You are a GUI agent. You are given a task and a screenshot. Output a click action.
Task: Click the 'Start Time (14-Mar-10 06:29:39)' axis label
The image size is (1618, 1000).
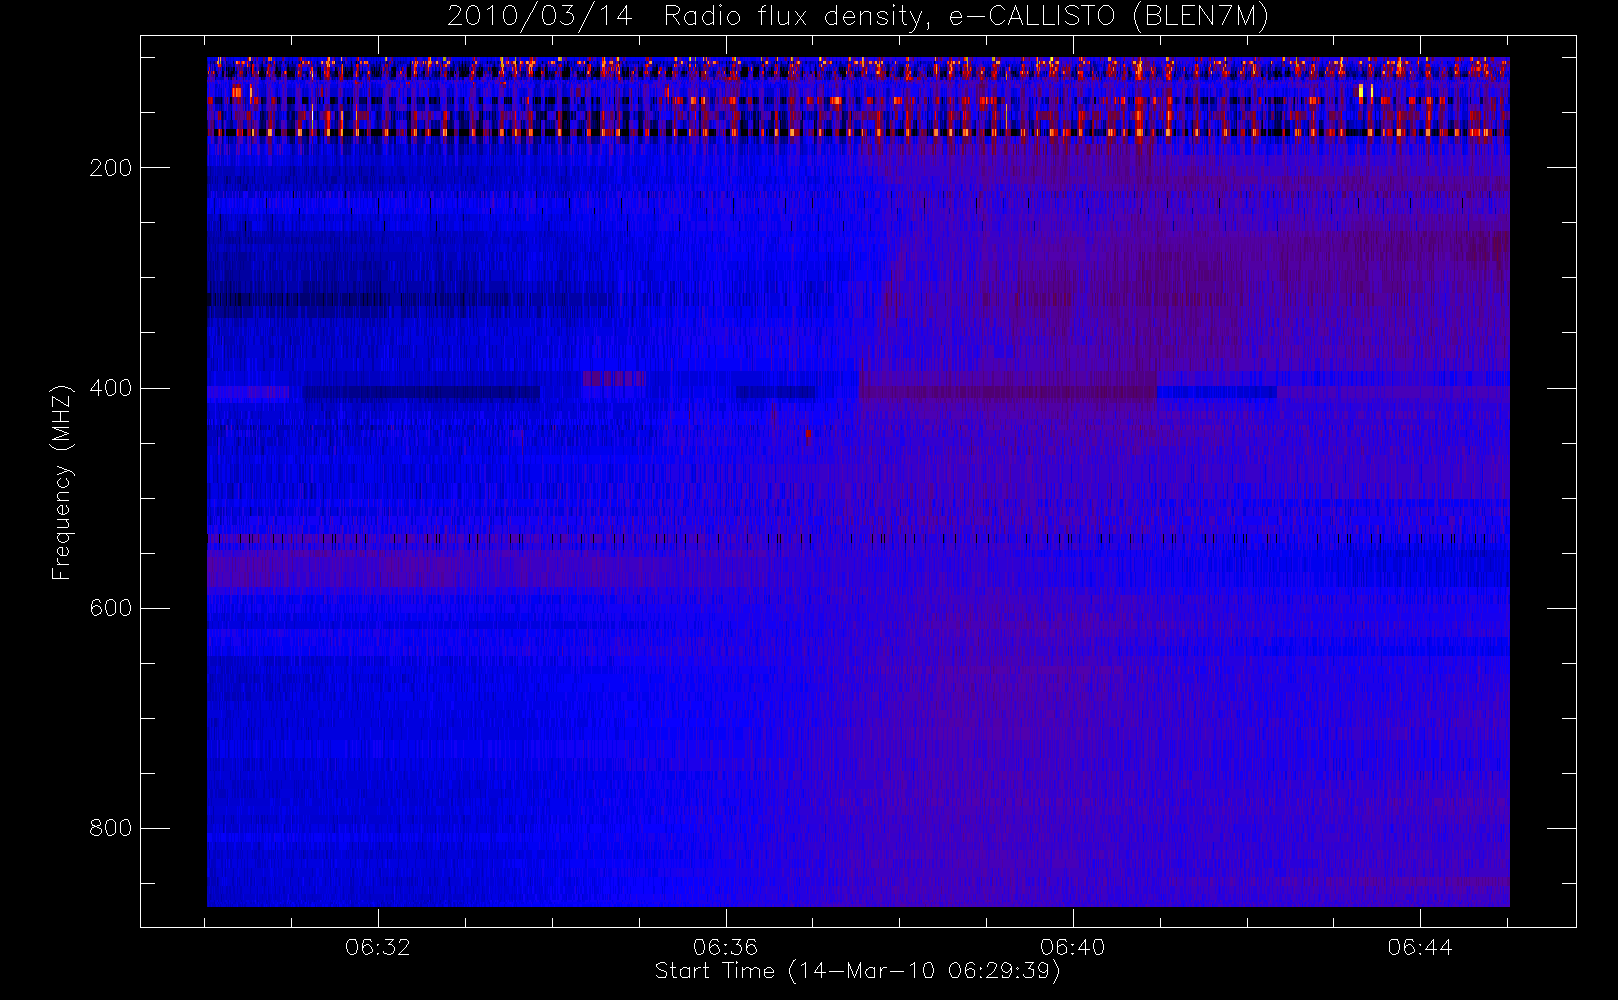coord(857,971)
